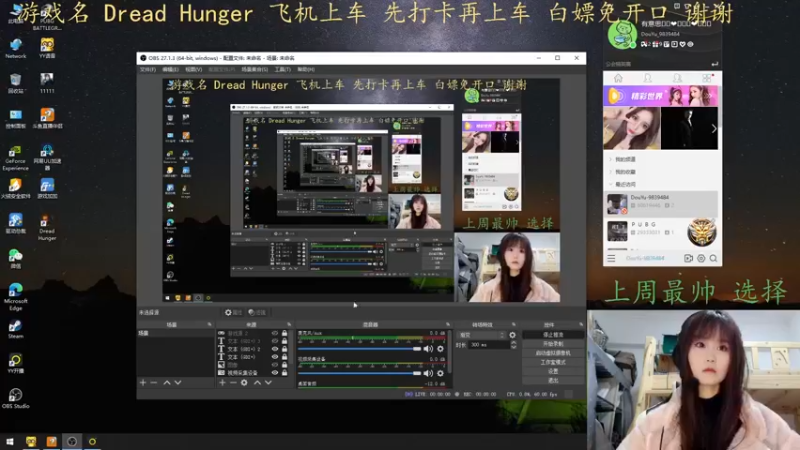Viewport: 800px width, 450px height.
Task: Pop out the 控件 dock panel icon
Action: click(x=581, y=324)
